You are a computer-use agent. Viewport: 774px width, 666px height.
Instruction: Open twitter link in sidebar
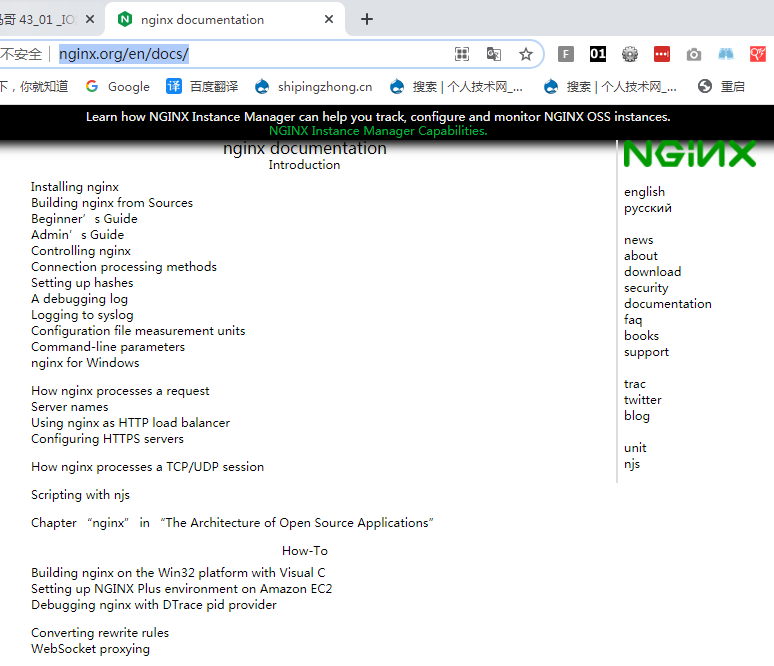(643, 400)
